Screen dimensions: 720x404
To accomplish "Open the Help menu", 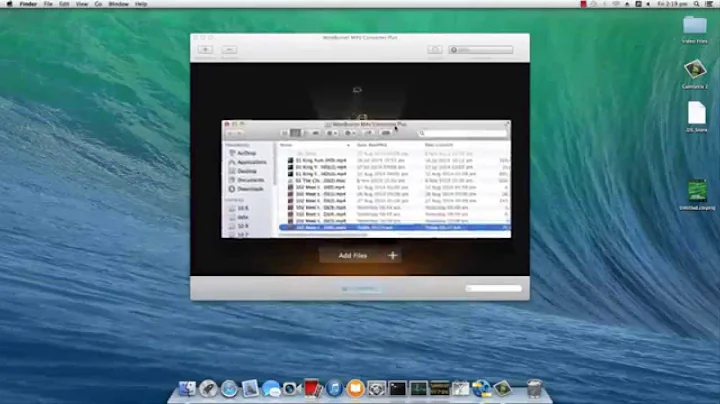I will 141,4.
